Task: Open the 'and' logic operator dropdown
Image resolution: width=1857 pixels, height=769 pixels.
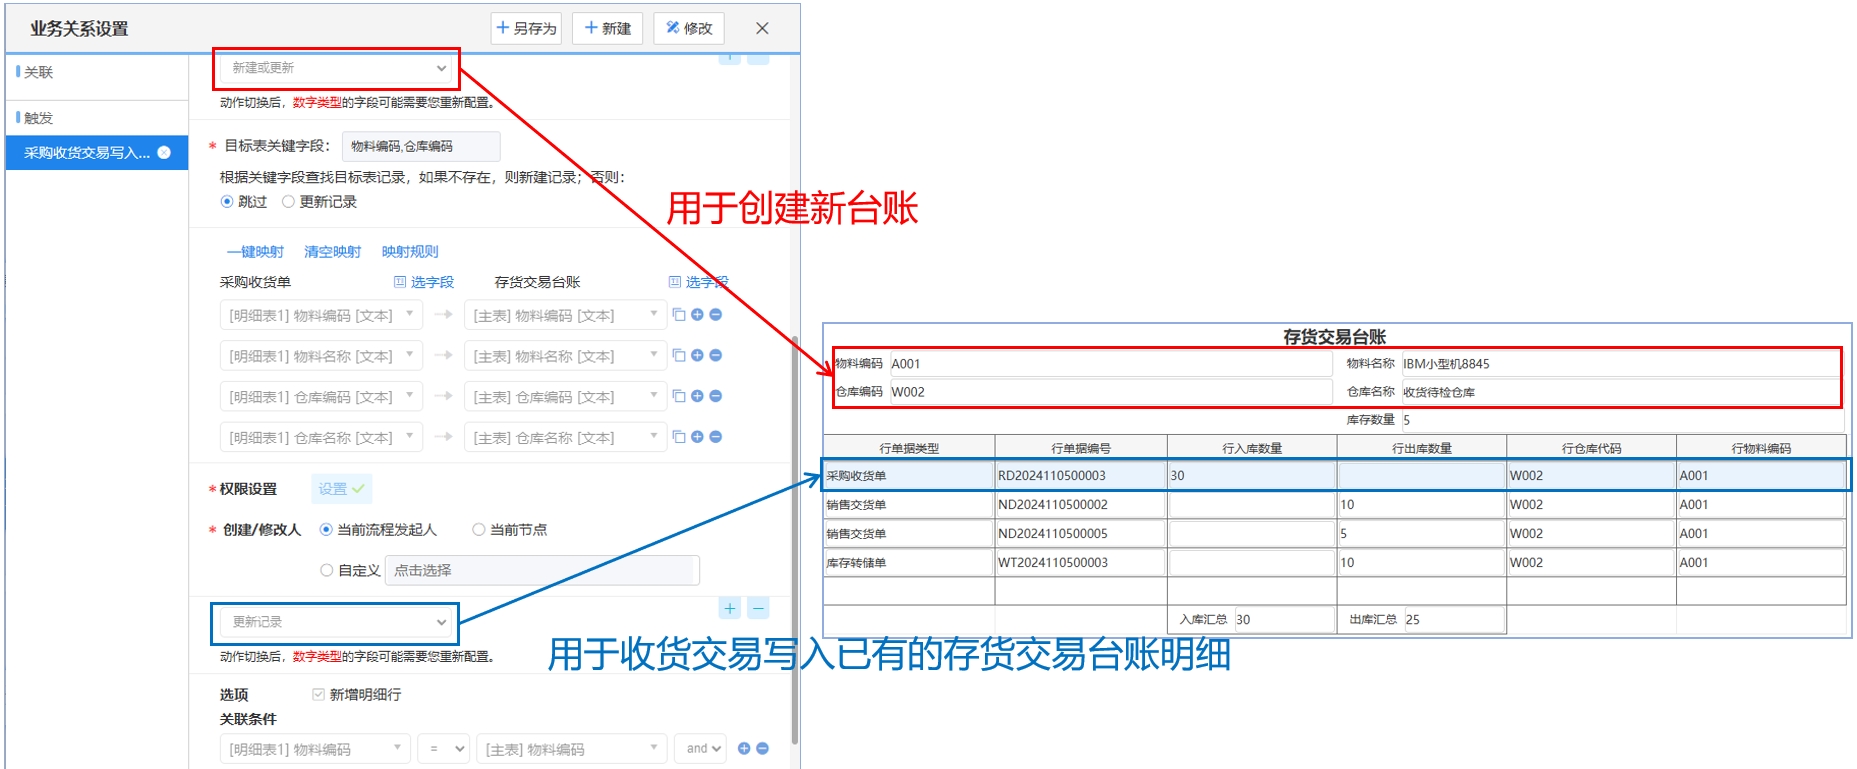Action: (702, 748)
